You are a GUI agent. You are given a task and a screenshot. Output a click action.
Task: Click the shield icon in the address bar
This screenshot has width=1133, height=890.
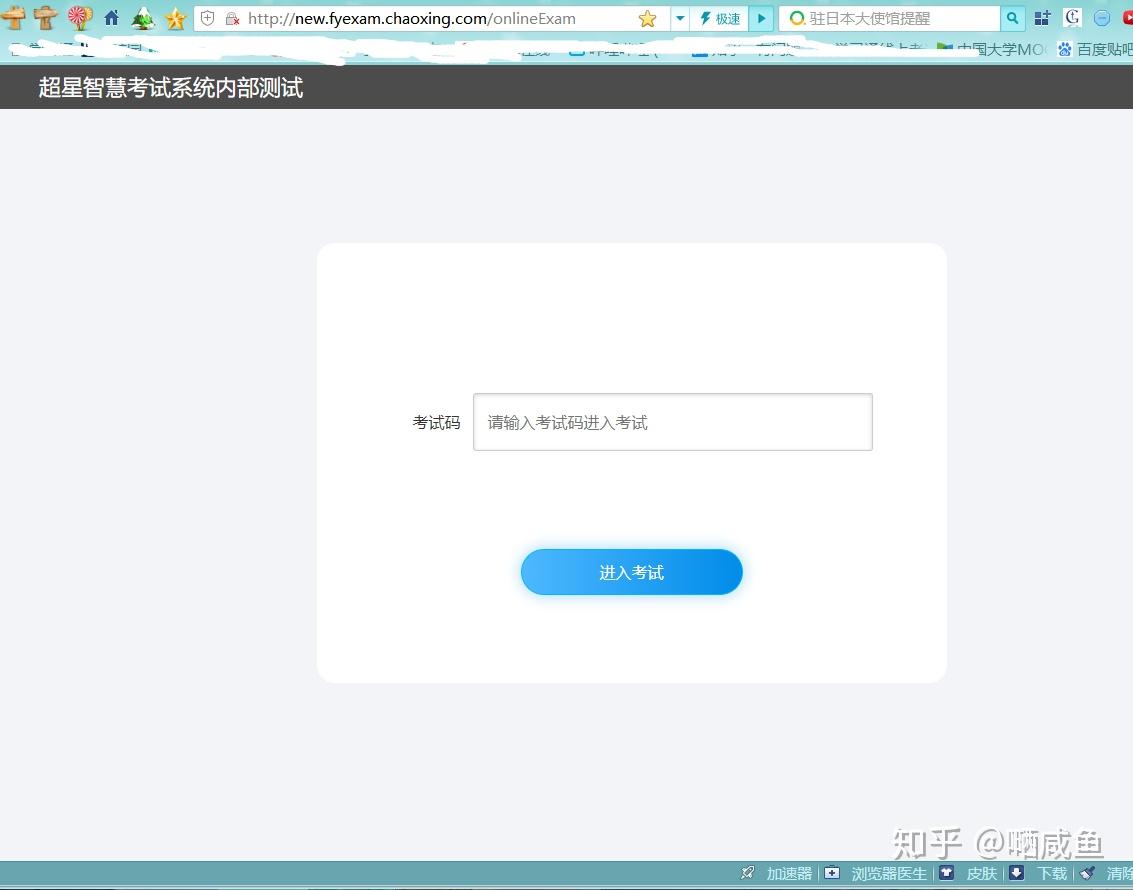click(x=208, y=18)
